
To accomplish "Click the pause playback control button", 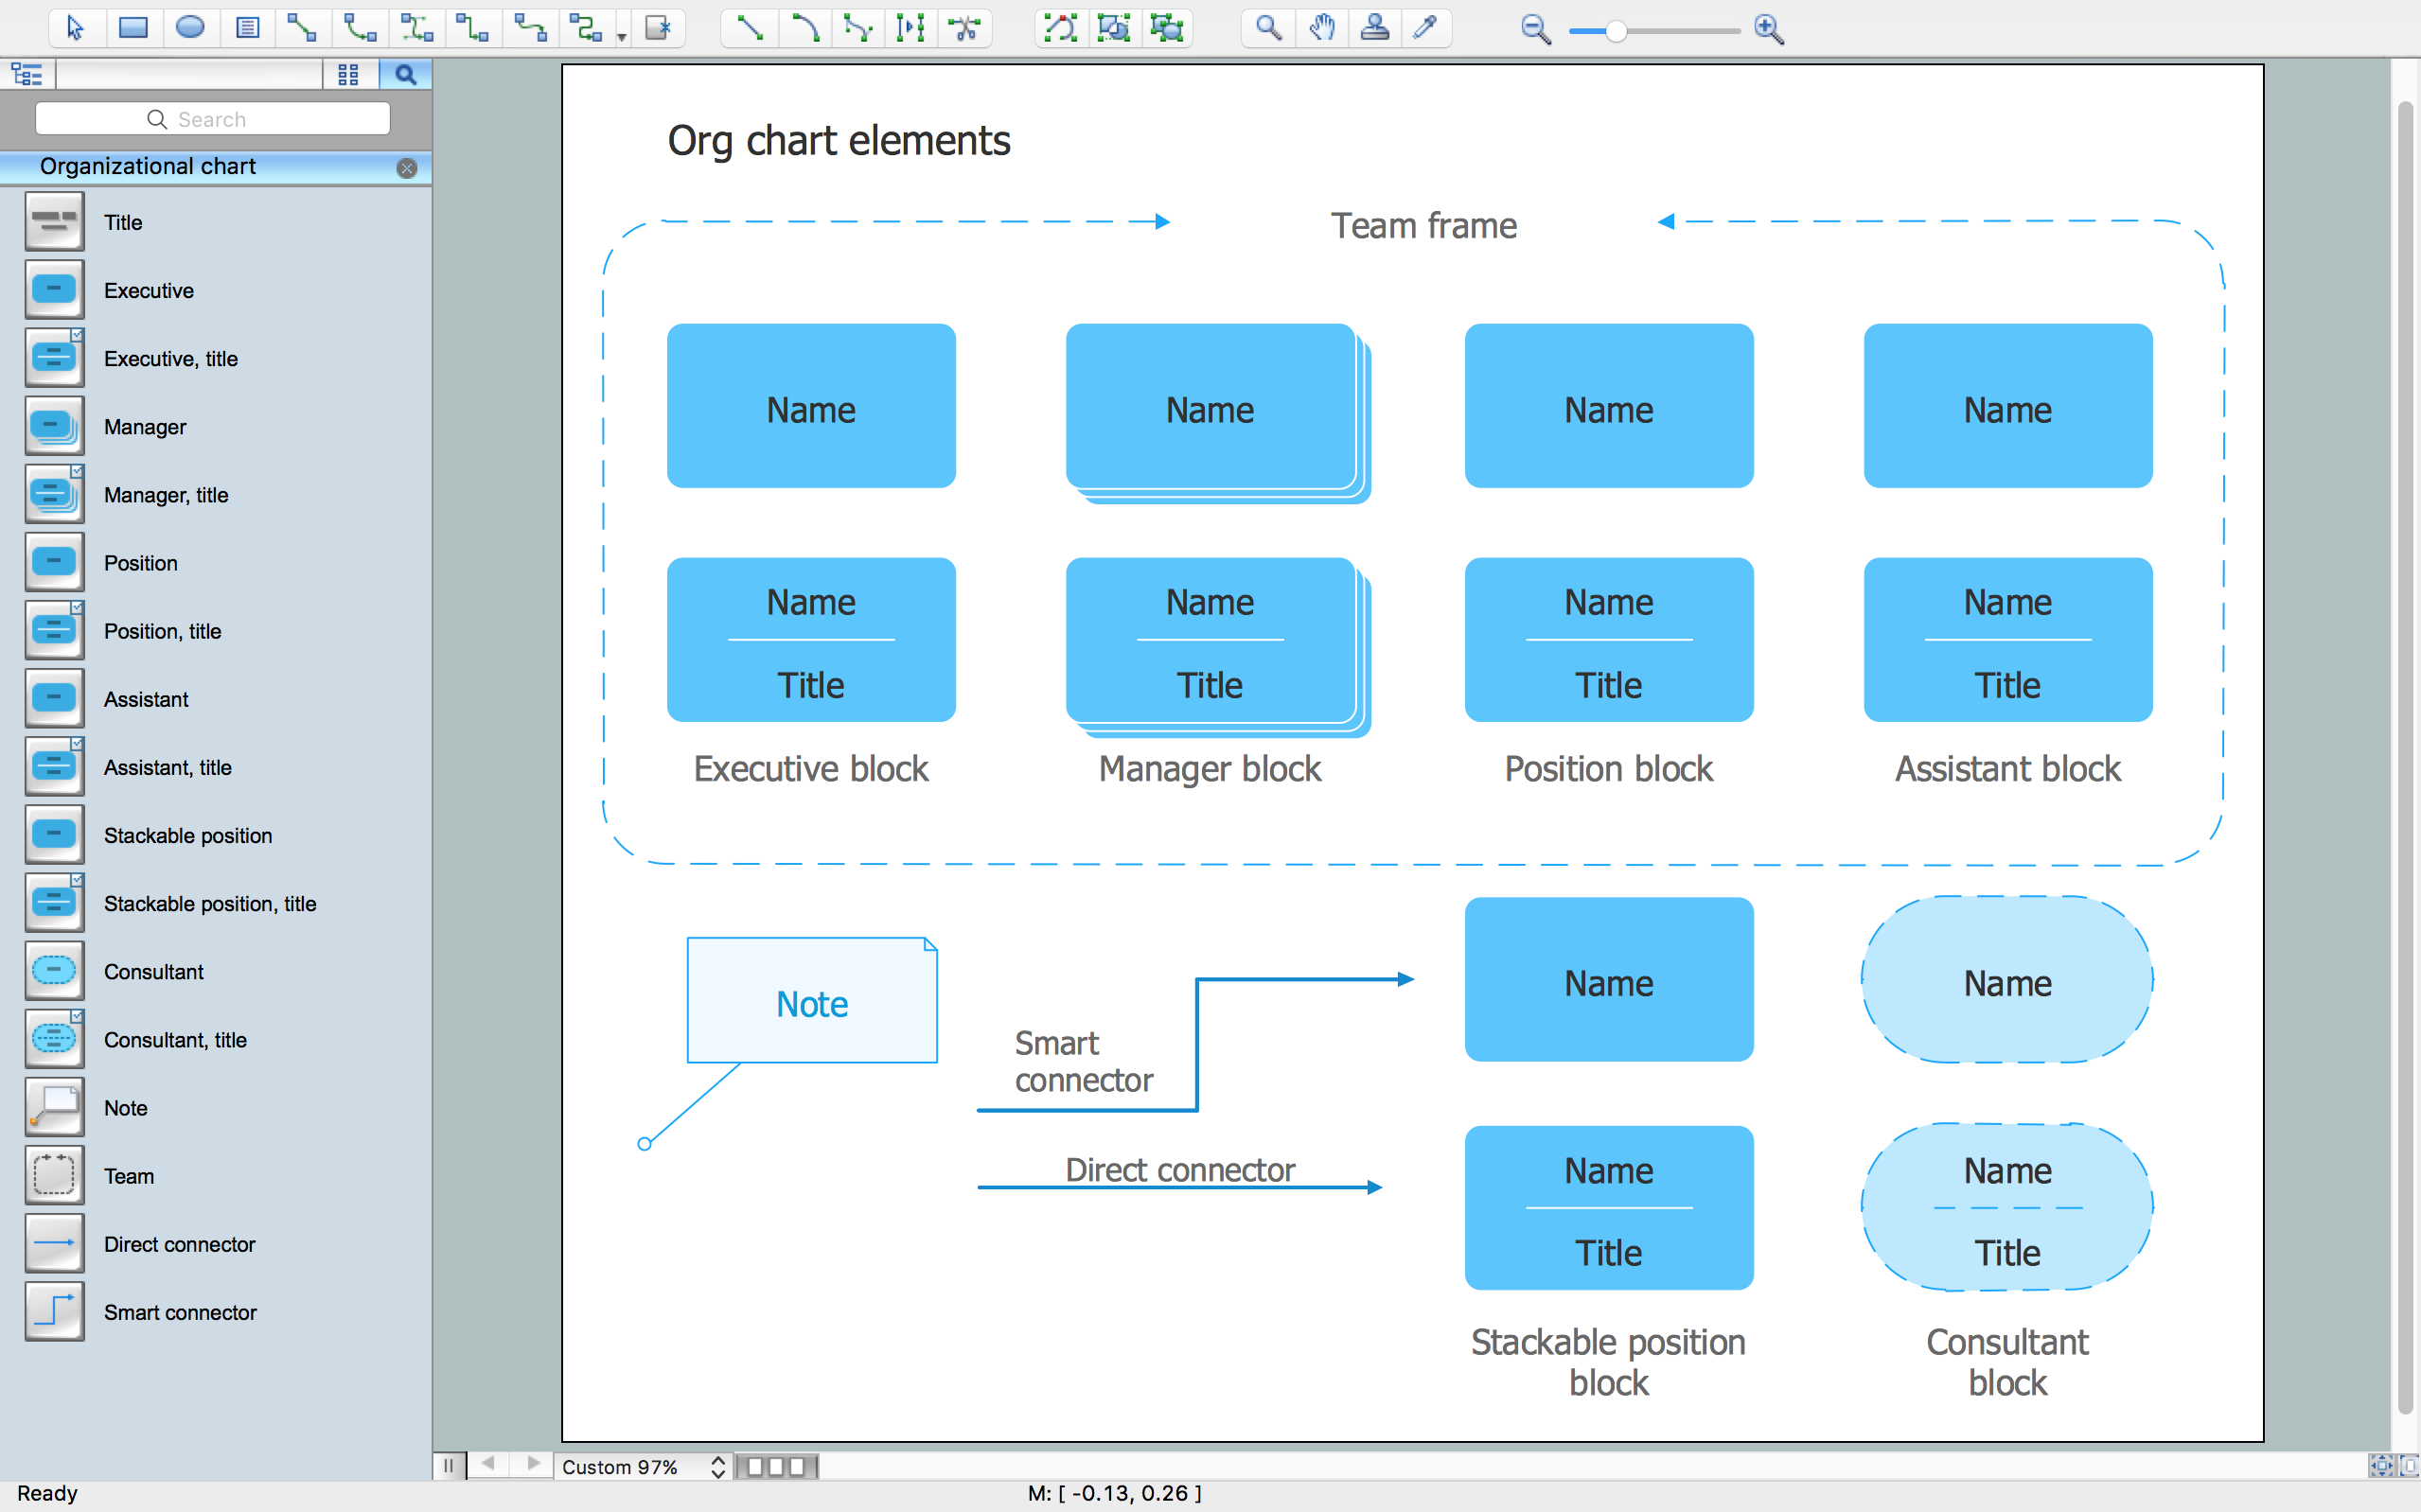I will pos(451,1467).
